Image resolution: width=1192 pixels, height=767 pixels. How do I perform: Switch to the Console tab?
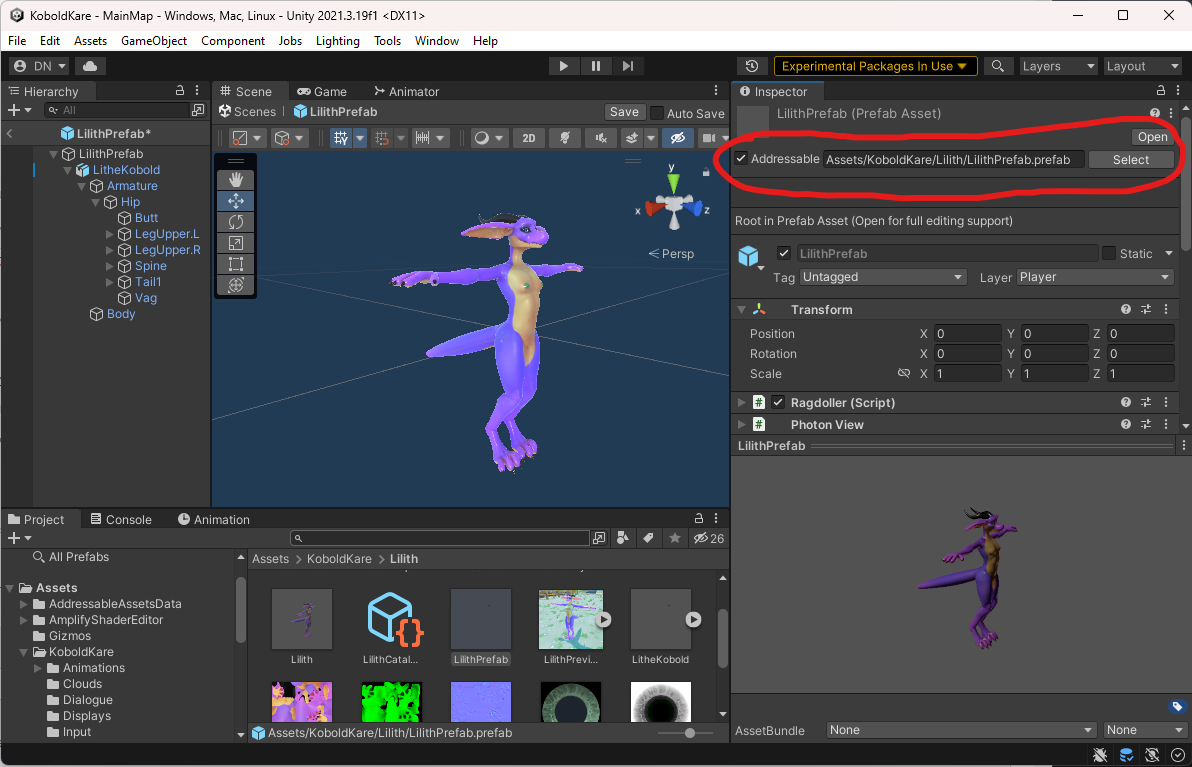pos(121,519)
